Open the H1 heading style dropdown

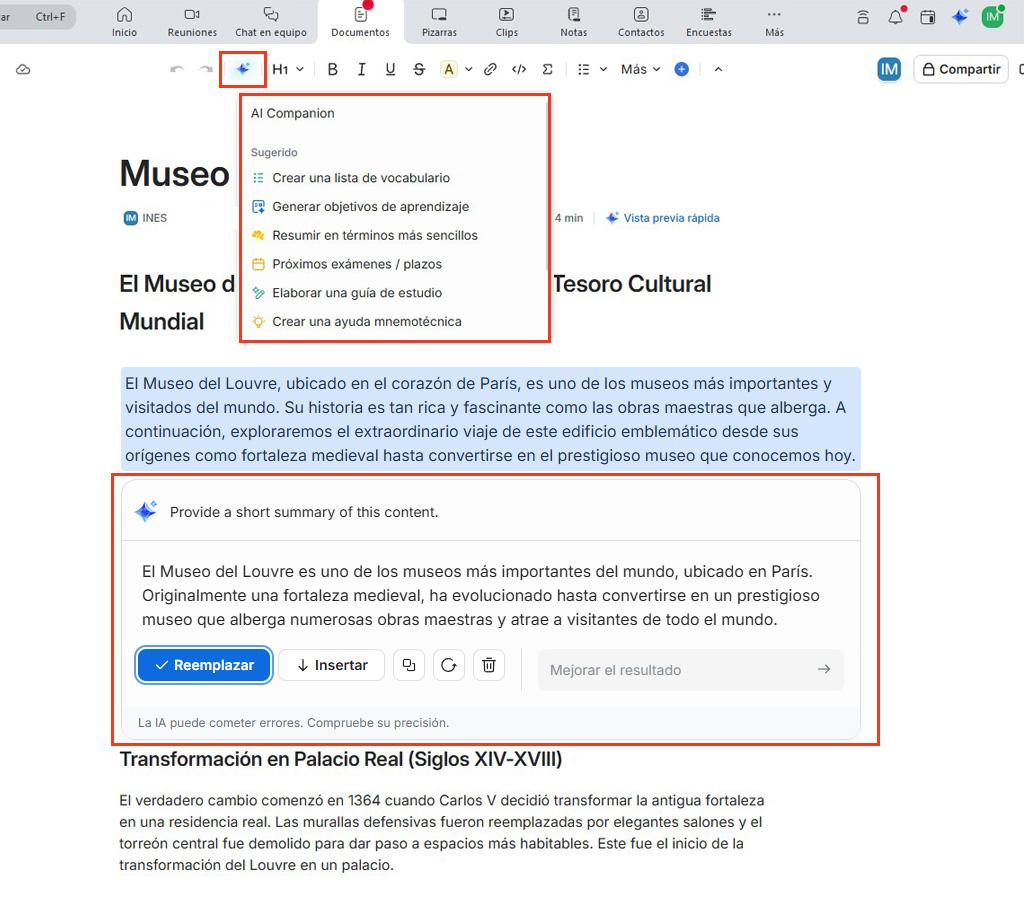(287, 69)
